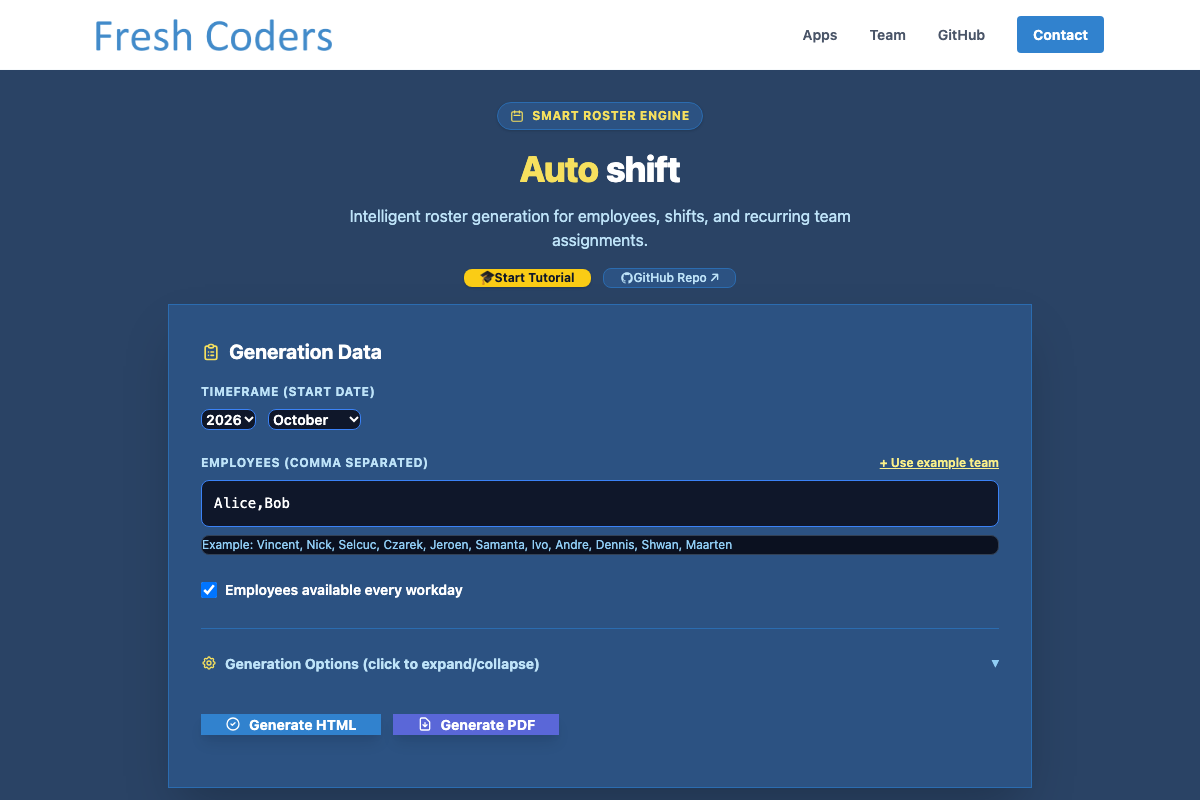Toggle Employees available every workday checkbox
The width and height of the screenshot is (1200, 800).
coord(209,590)
